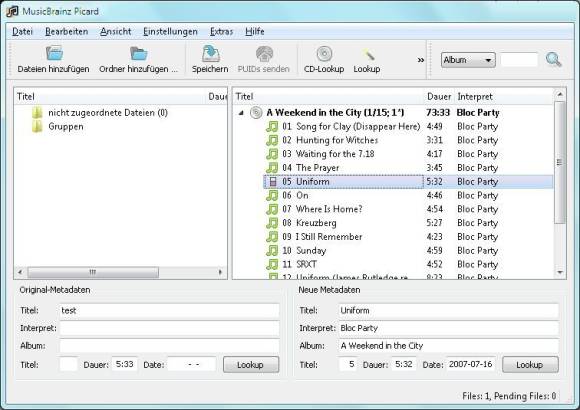Image resolution: width=580 pixels, height=410 pixels.
Task: Click the note icon of track 11 SRXT
Action: point(272,264)
